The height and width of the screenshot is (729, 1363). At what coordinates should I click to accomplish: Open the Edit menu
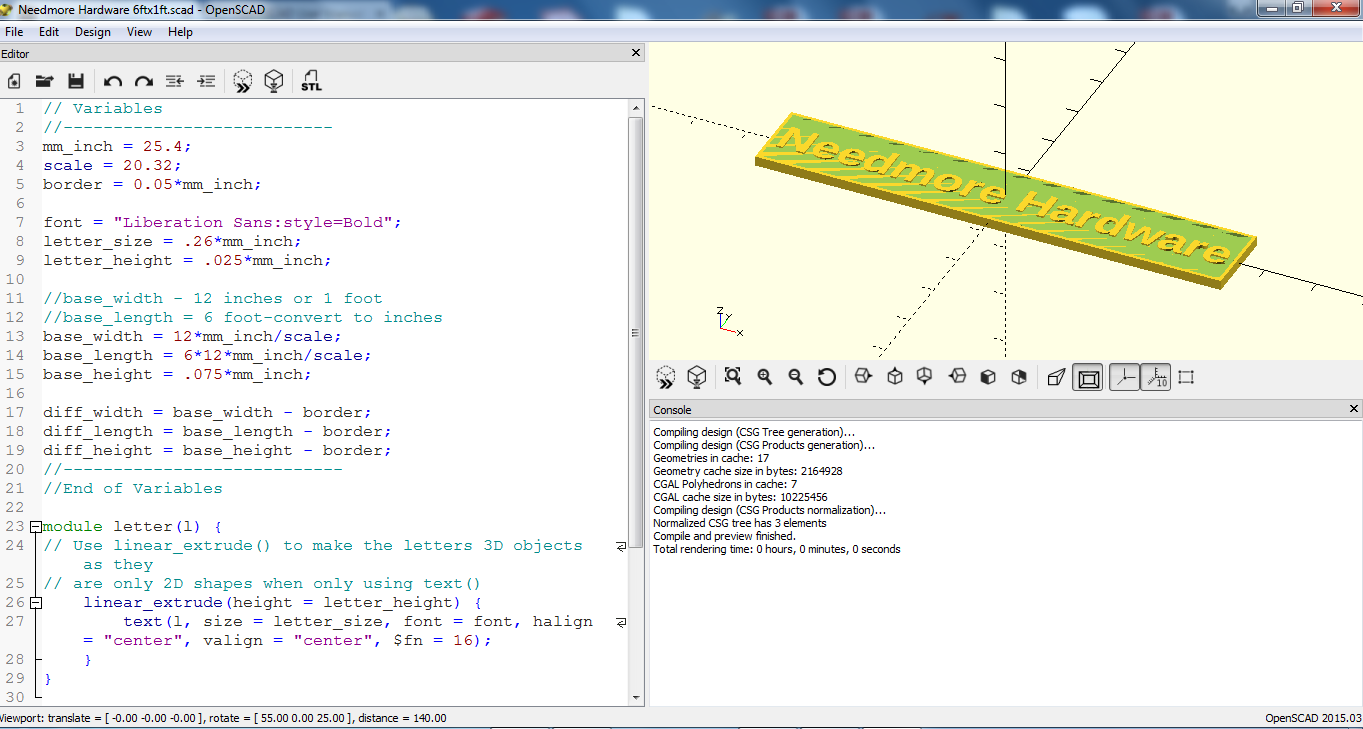point(49,32)
